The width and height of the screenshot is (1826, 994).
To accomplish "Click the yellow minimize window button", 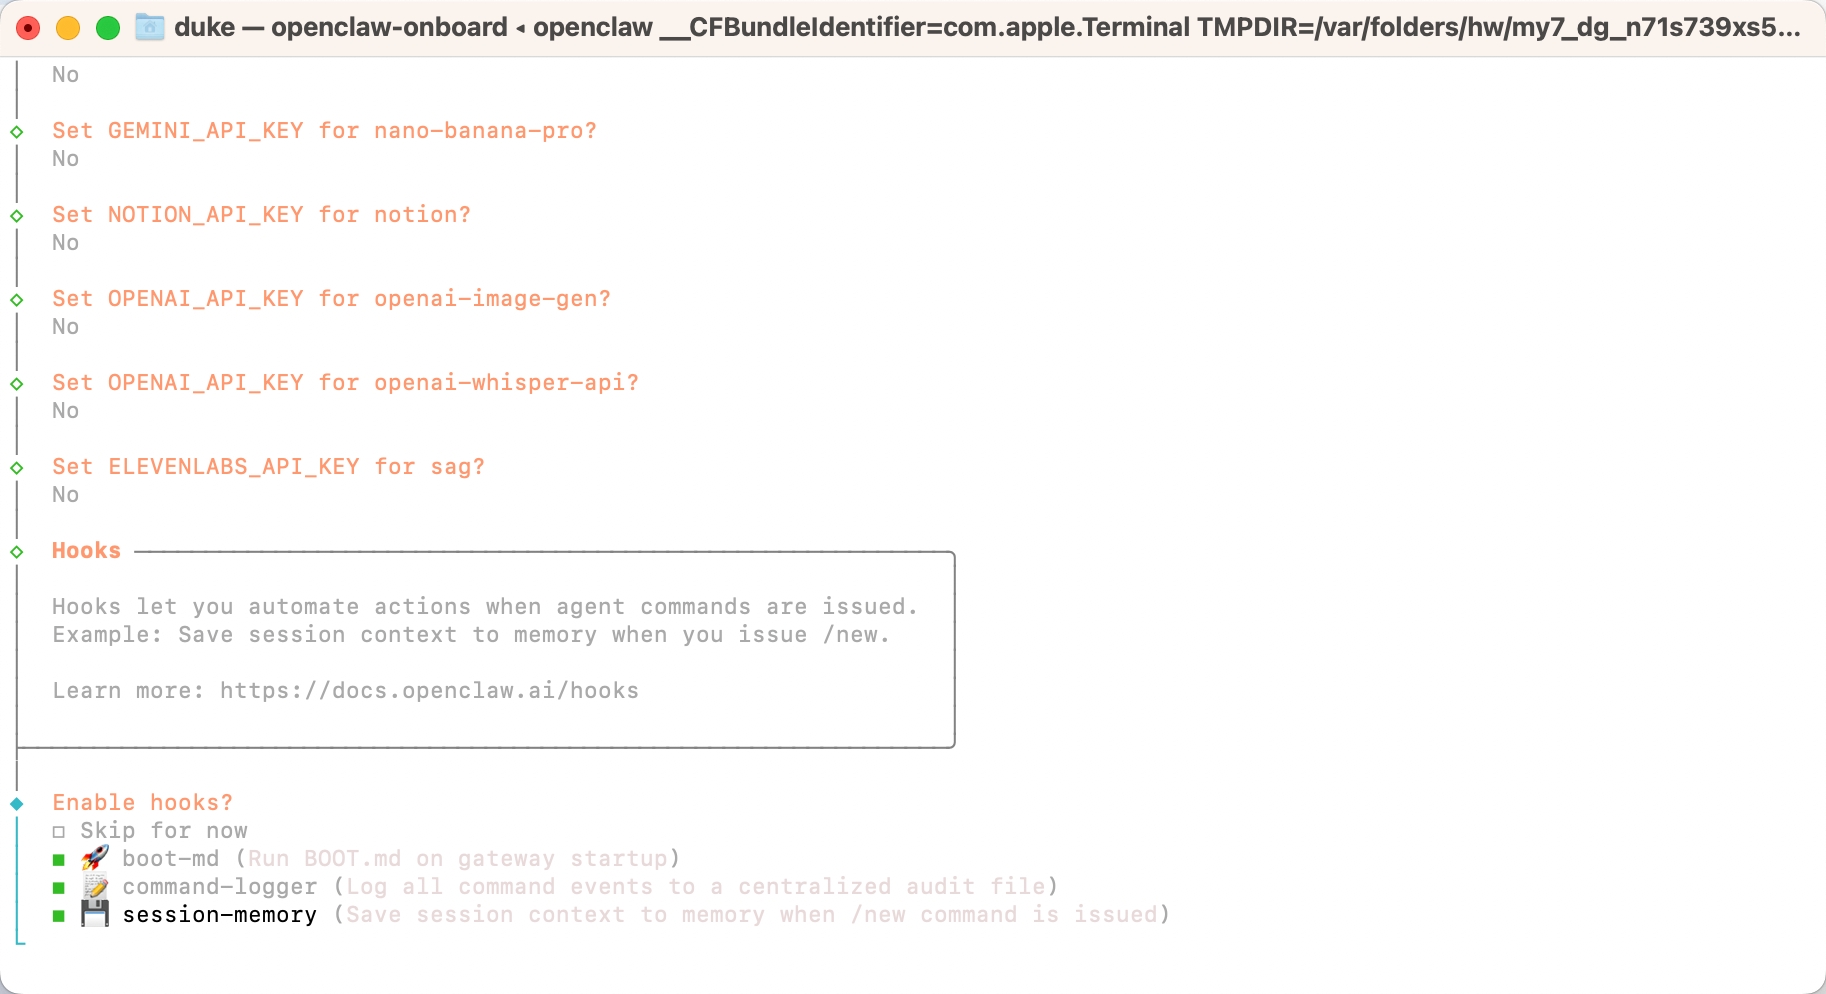I will 68,28.
